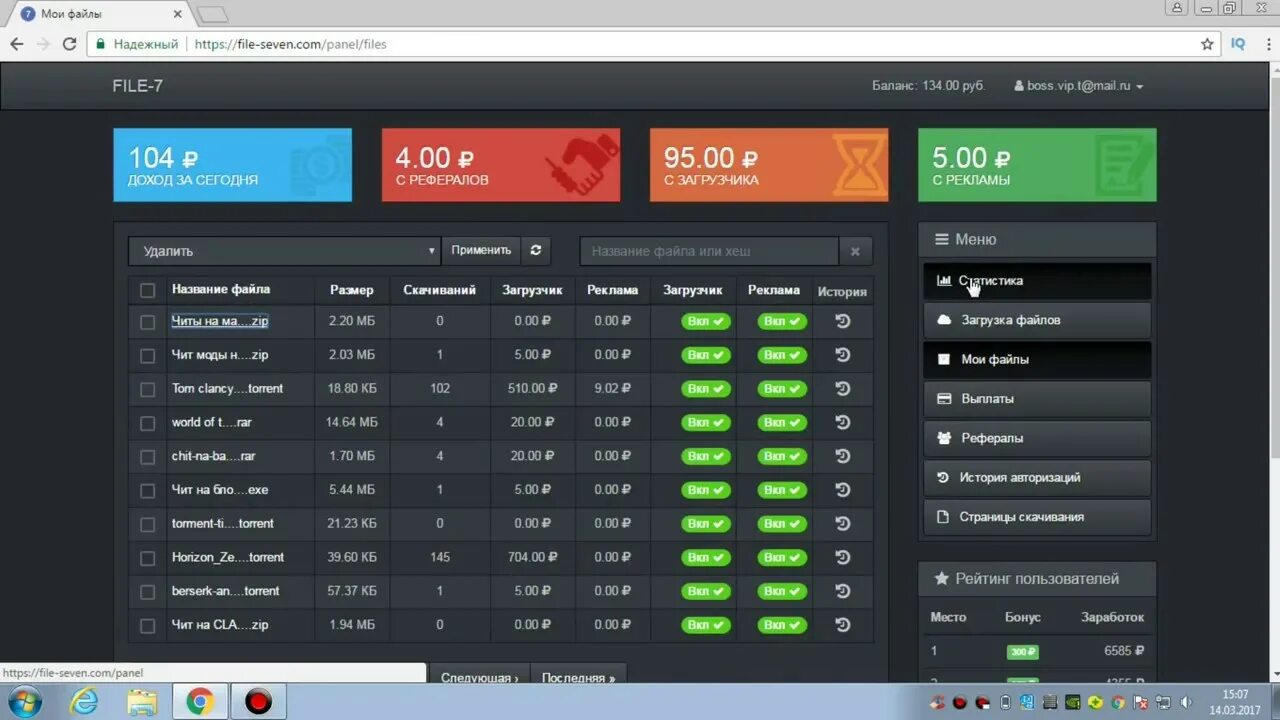The image size is (1280, 720).
Task: Open history for Horizon_Ze....torrent
Action: [x=842, y=557]
